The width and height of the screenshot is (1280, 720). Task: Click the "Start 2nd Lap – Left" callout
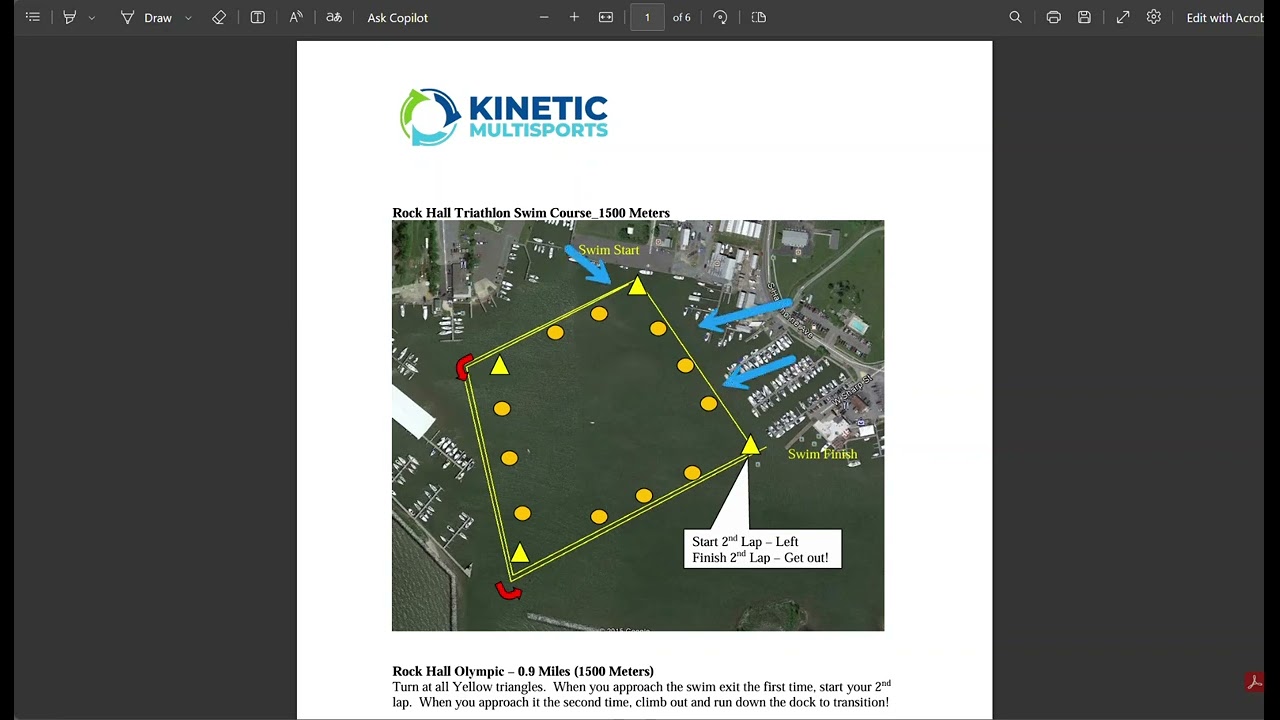[763, 549]
